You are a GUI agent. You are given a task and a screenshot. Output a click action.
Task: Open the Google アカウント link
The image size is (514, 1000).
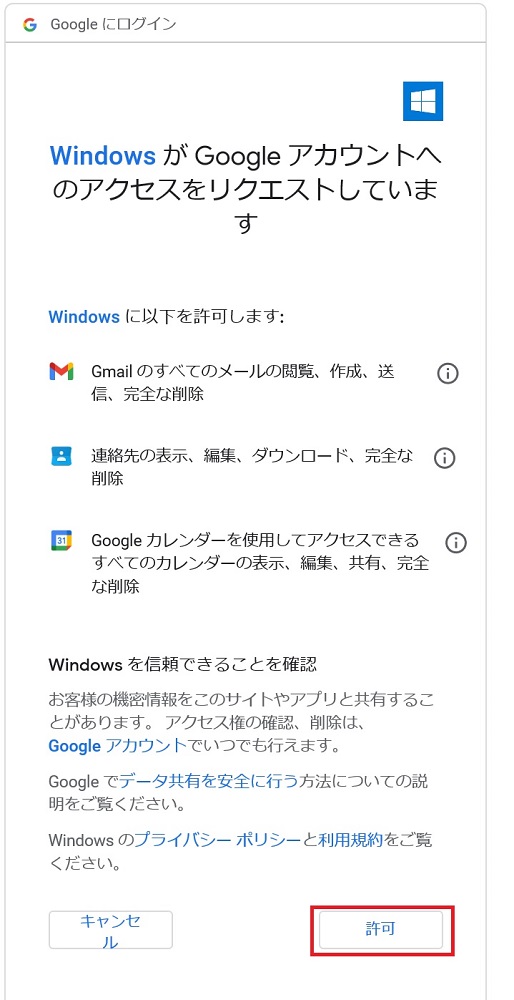(x=118, y=746)
